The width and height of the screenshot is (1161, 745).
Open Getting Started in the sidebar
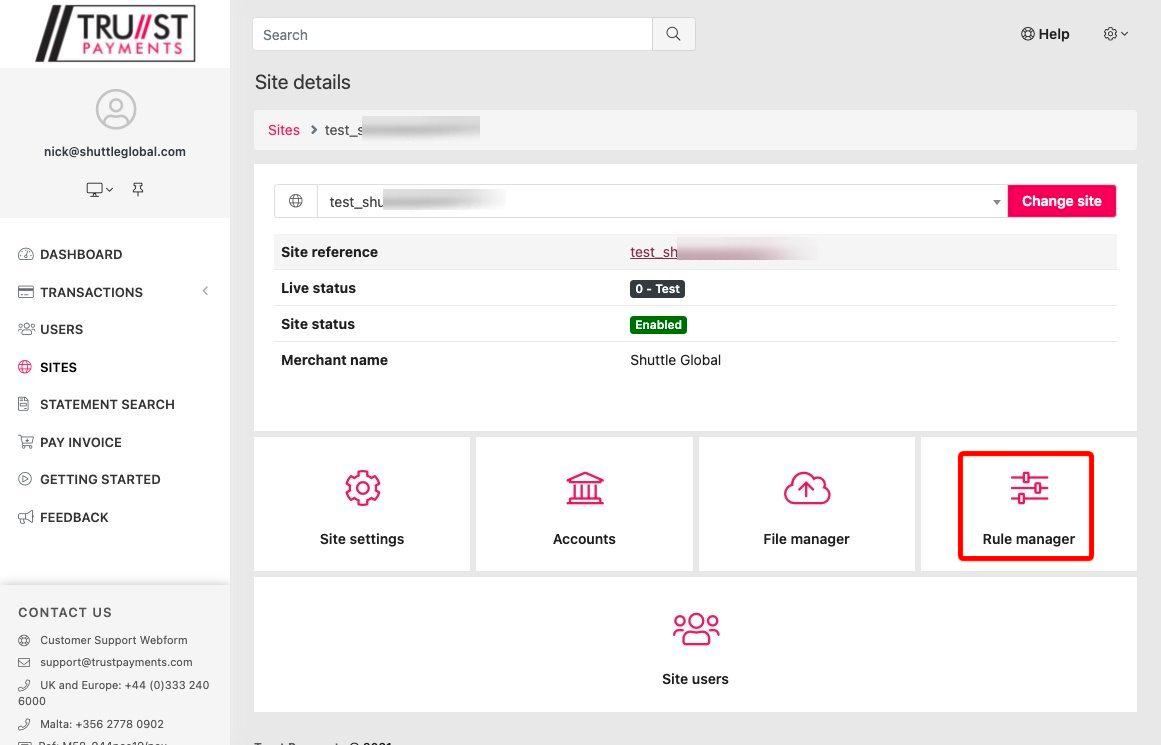tap(100, 479)
